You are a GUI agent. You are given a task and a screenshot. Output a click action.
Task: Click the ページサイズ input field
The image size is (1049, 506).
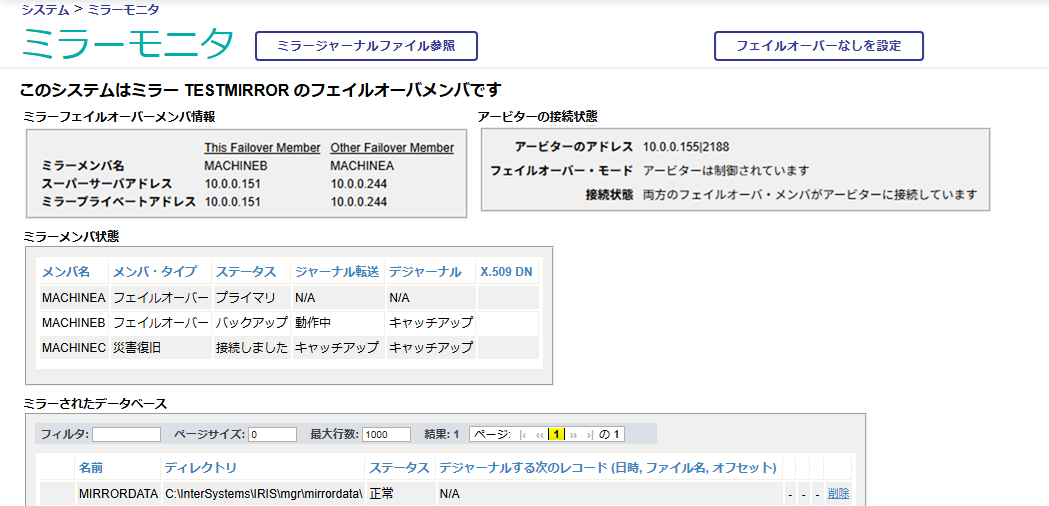(x=273, y=435)
